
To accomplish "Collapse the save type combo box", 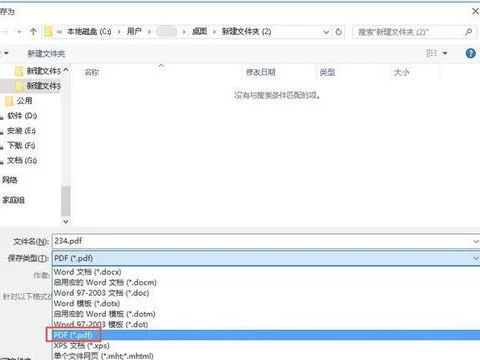I will (476, 258).
